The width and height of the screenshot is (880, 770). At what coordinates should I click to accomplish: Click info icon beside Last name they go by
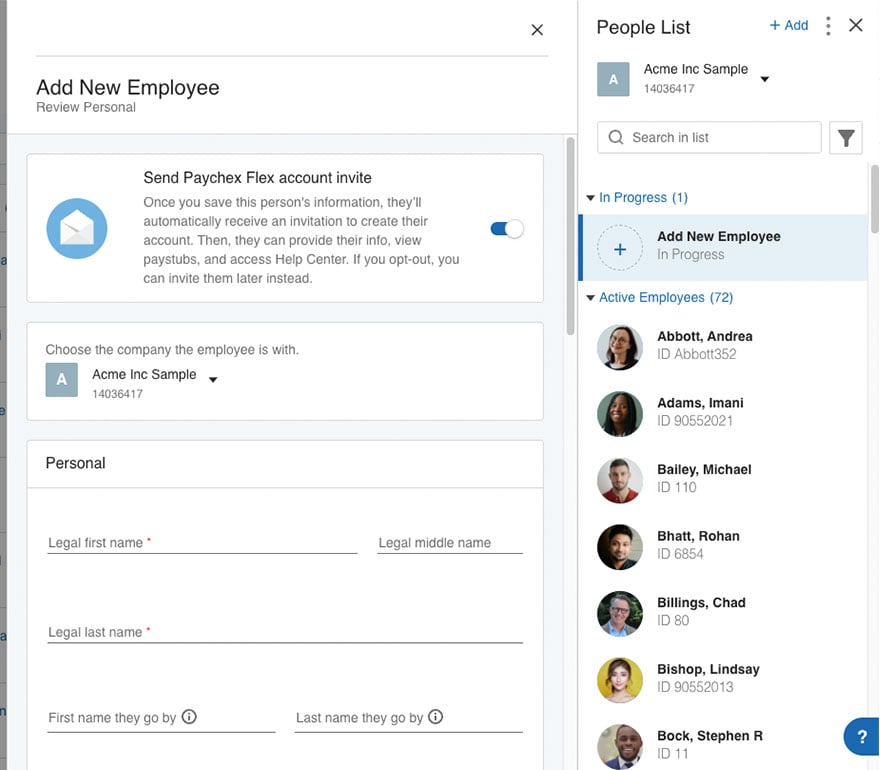(x=436, y=717)
